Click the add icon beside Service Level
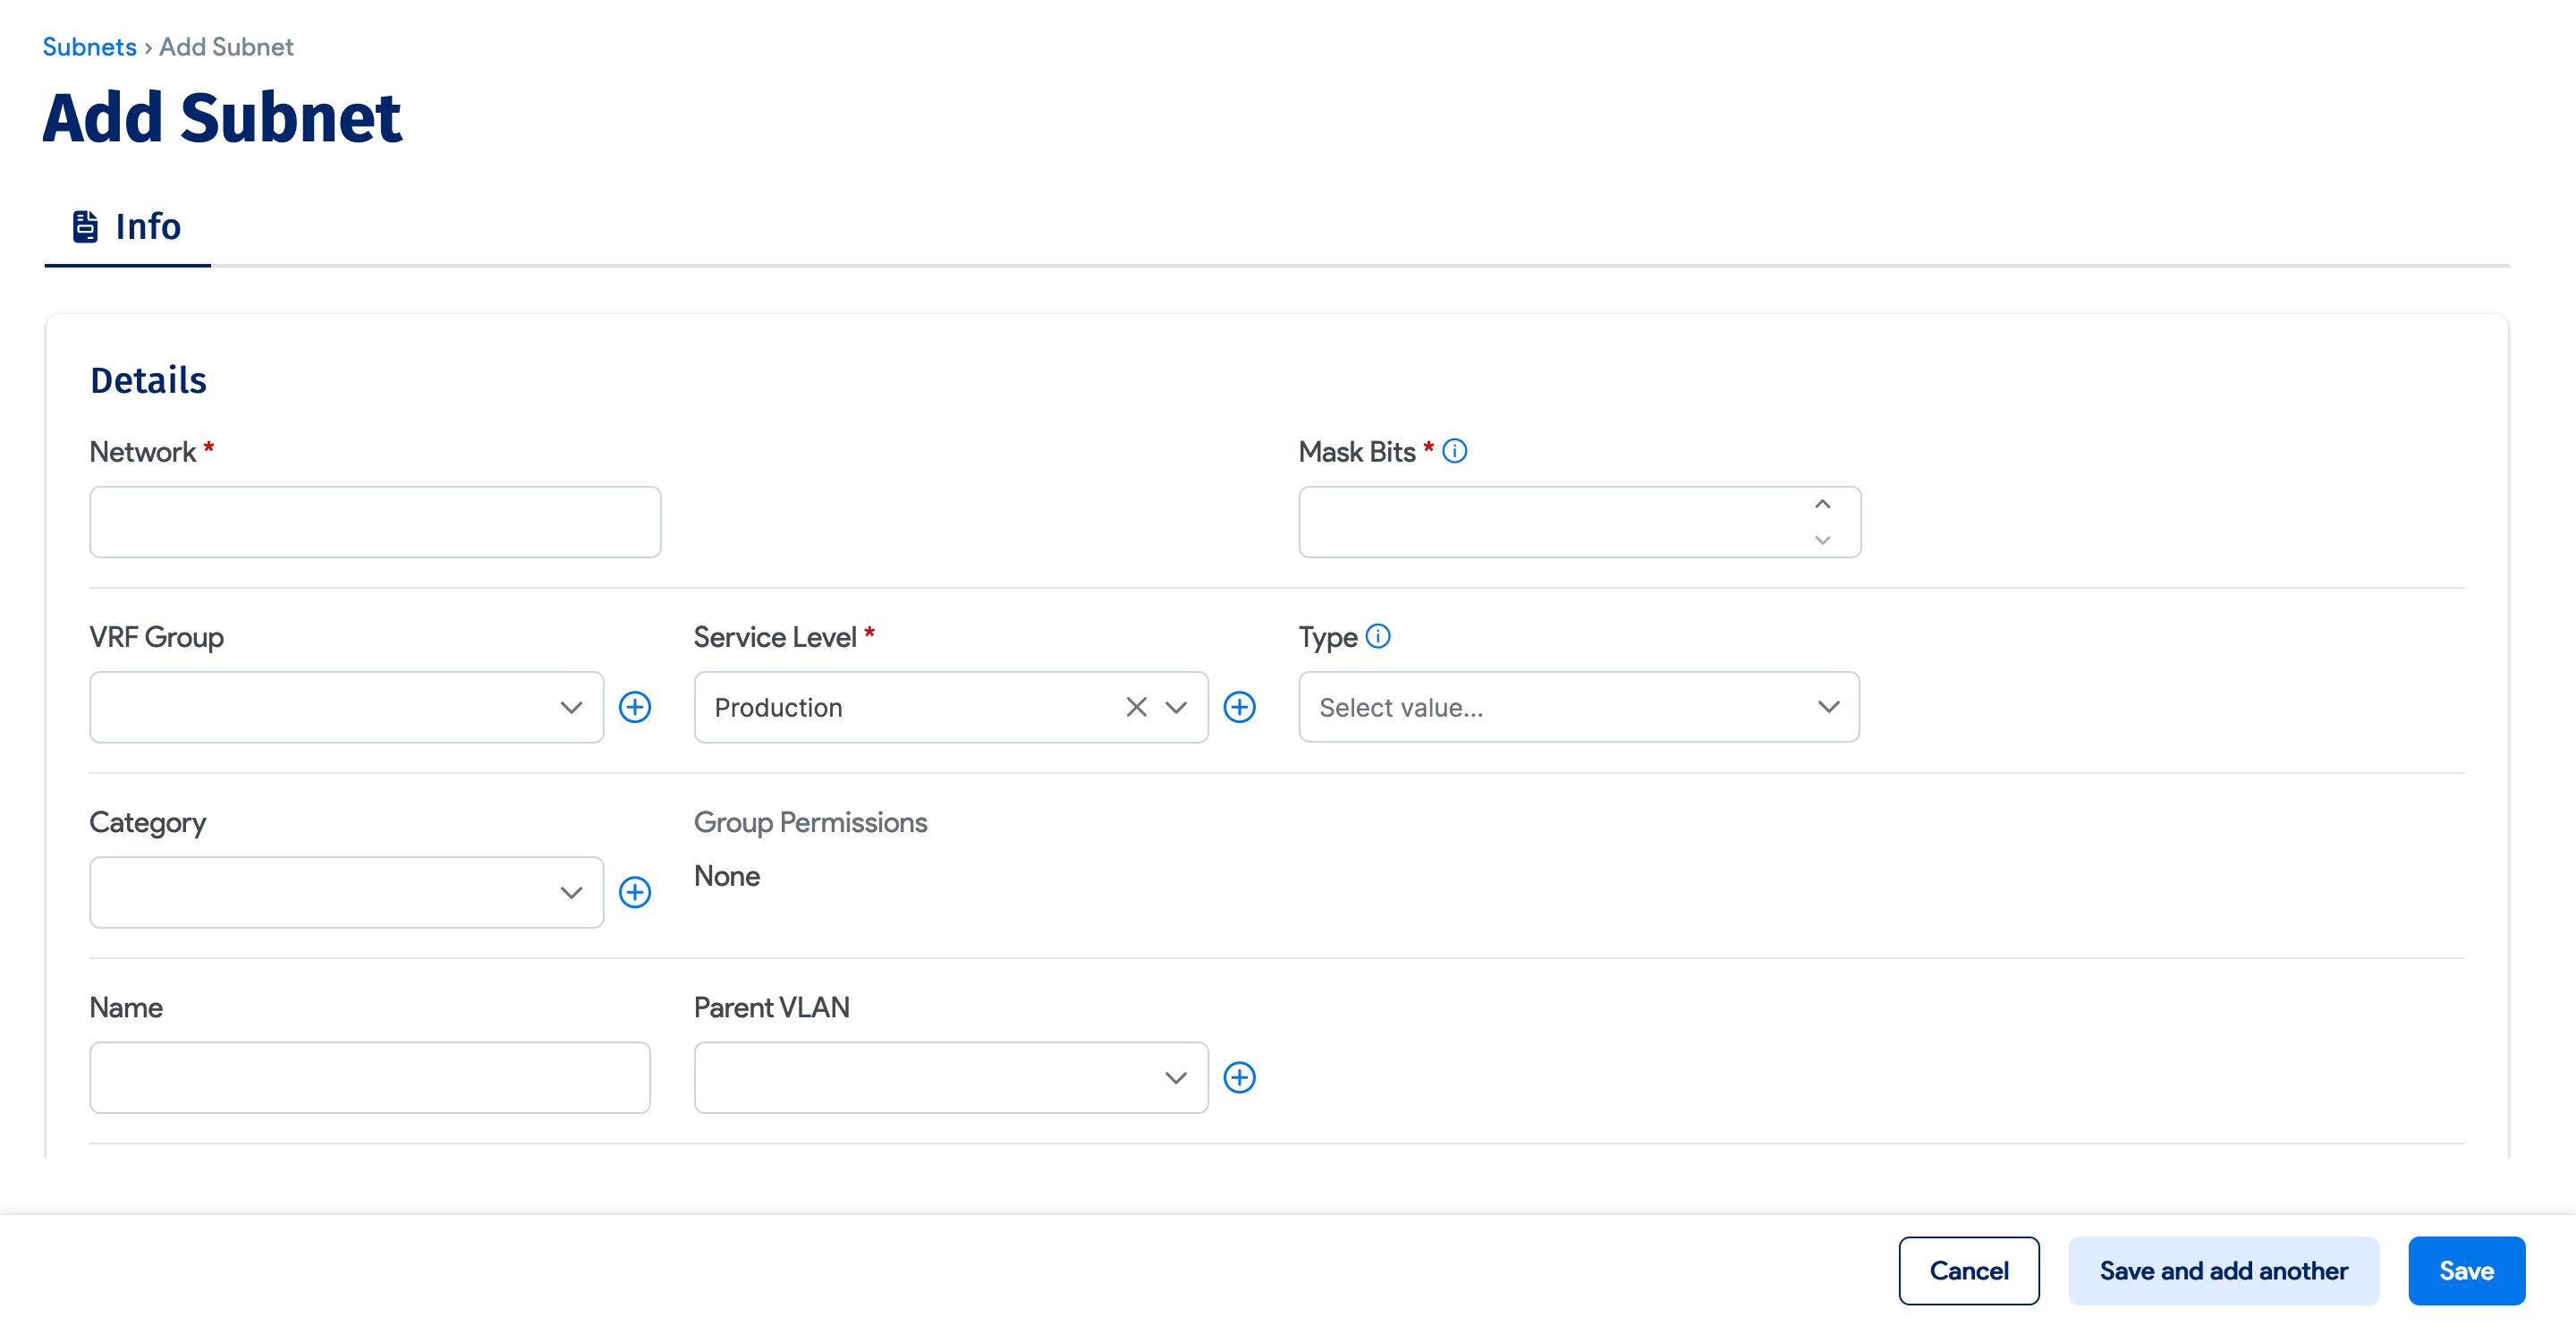Viewport: 2576px width, 1326px height. point(1240,707)
